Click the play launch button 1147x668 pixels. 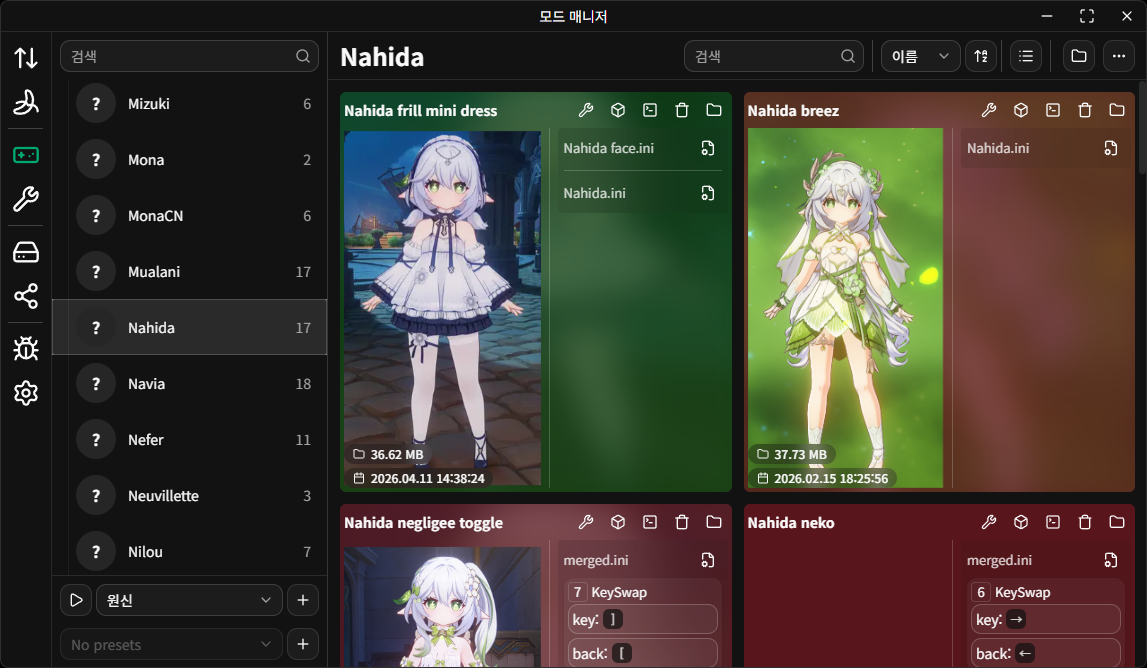76,600
